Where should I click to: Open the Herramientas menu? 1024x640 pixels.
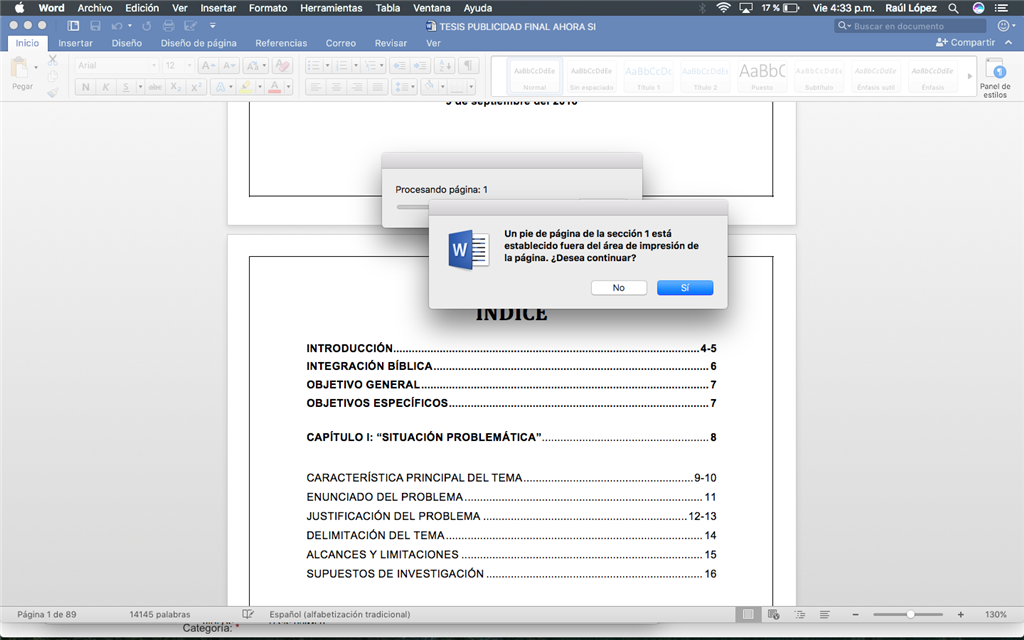[x=331, y=8]
